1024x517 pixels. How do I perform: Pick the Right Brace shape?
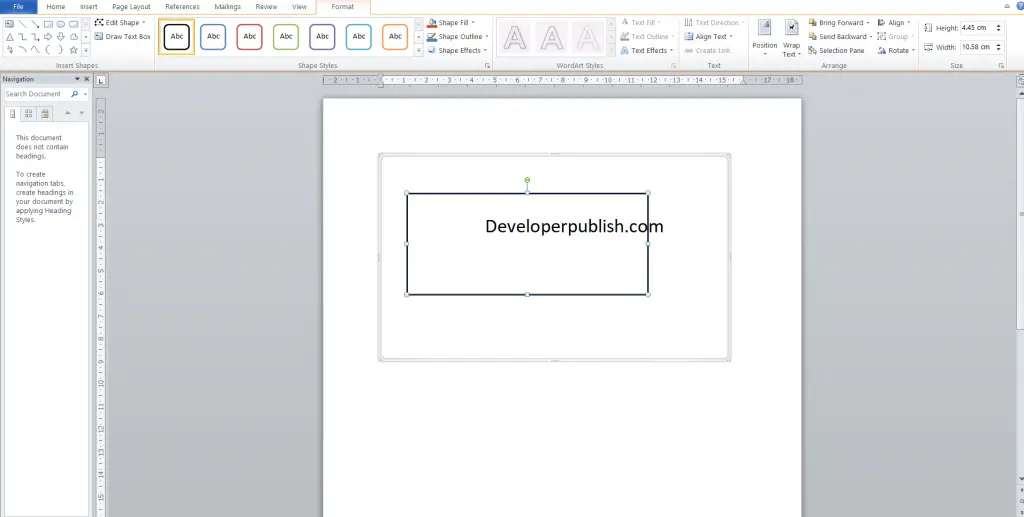[x=61, y=50]
